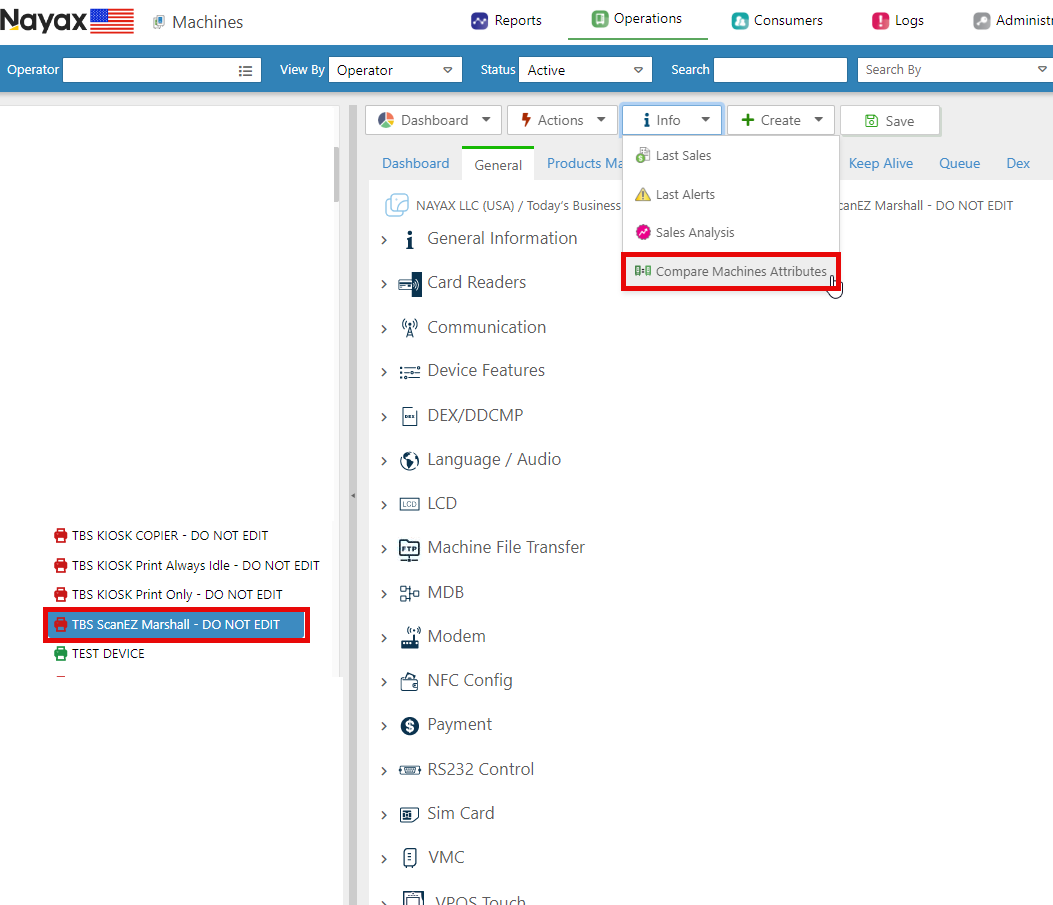Choose Last Alerts from Info menu
This screenshot has width=1053, height=905.
point(685,194)
